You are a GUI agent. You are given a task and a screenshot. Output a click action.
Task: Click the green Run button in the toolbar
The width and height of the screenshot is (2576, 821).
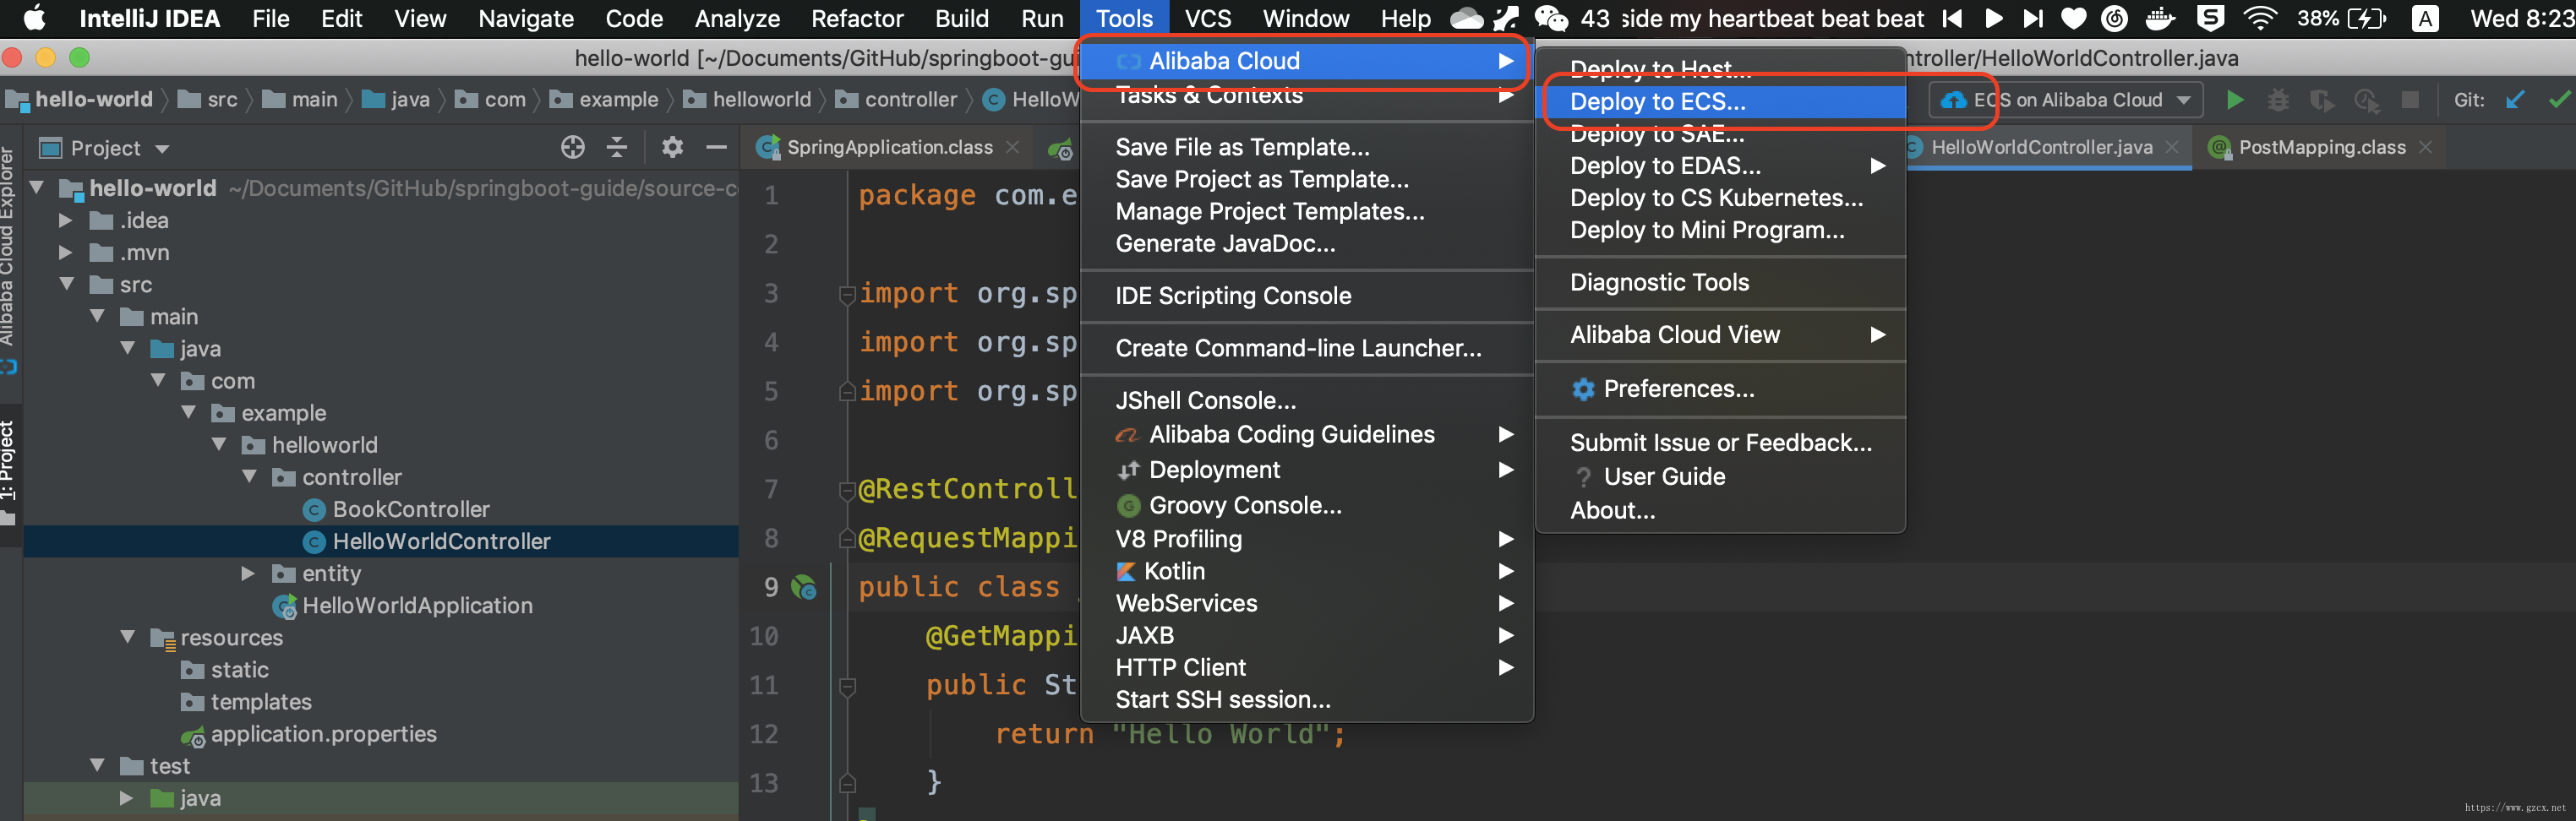(x=2235, y=100)
